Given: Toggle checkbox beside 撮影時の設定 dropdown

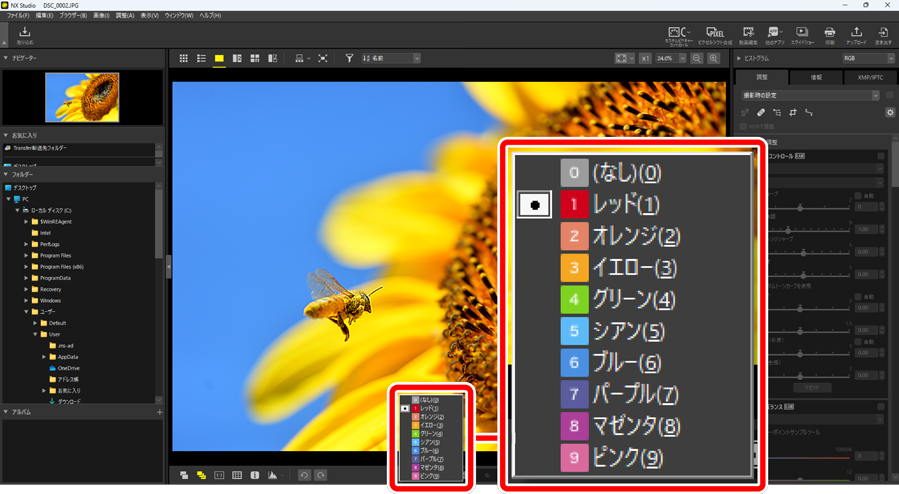Looking at the screenshot, I should click(x=889, y=96).
